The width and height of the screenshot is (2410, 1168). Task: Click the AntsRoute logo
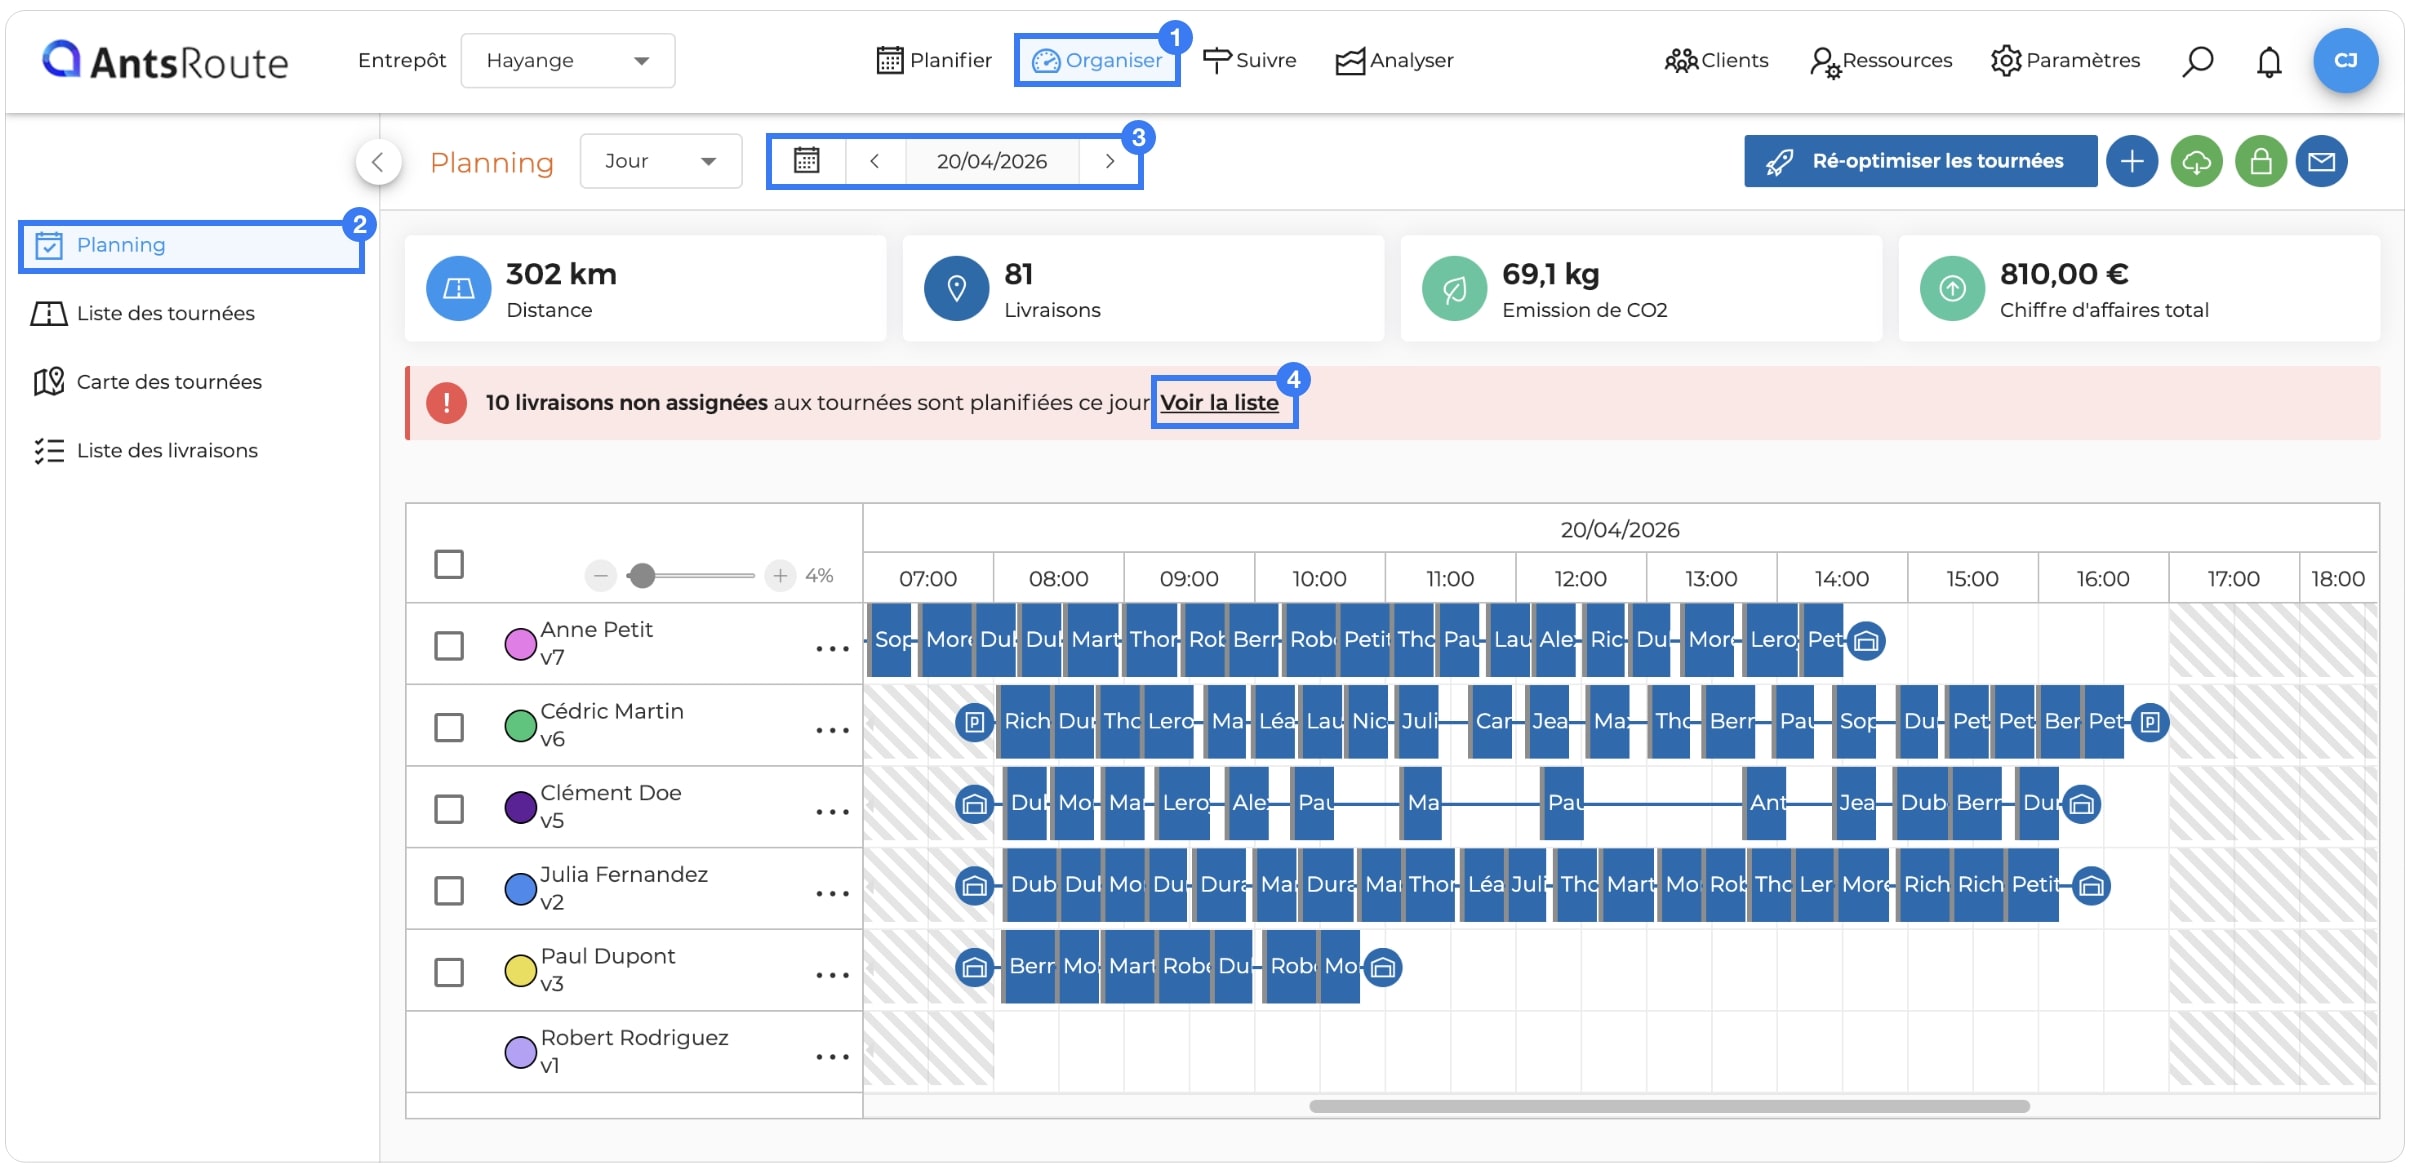pyautogui.click(x=165, y=61)
